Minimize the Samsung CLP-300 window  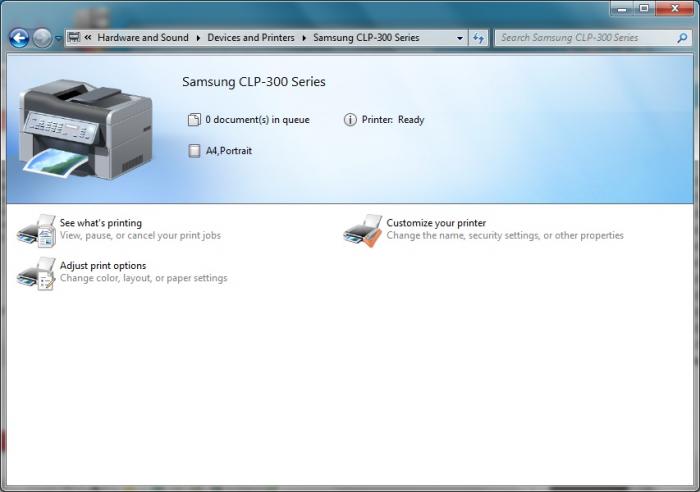tap(622, 8)
